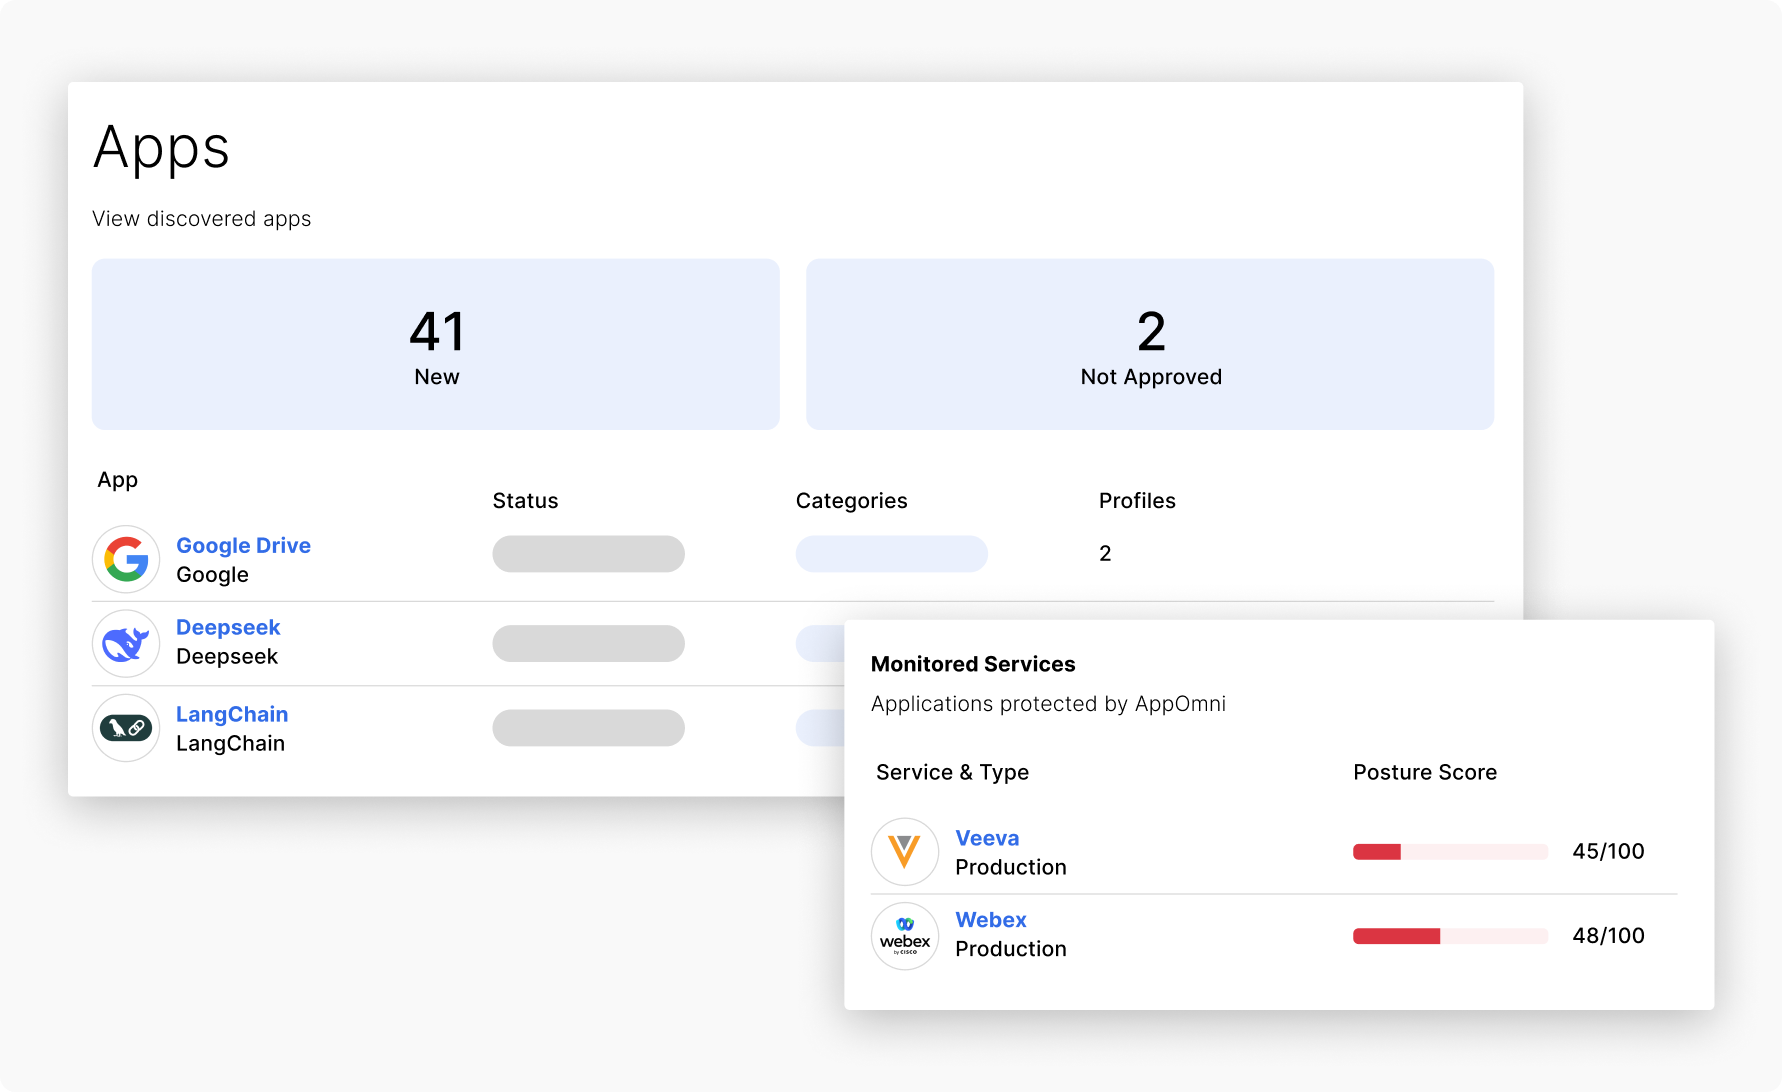Click Google Drive's category pill
The width and height of the screenshot is (1782, 1092).
pyautogui.click(x=891, y=554)
